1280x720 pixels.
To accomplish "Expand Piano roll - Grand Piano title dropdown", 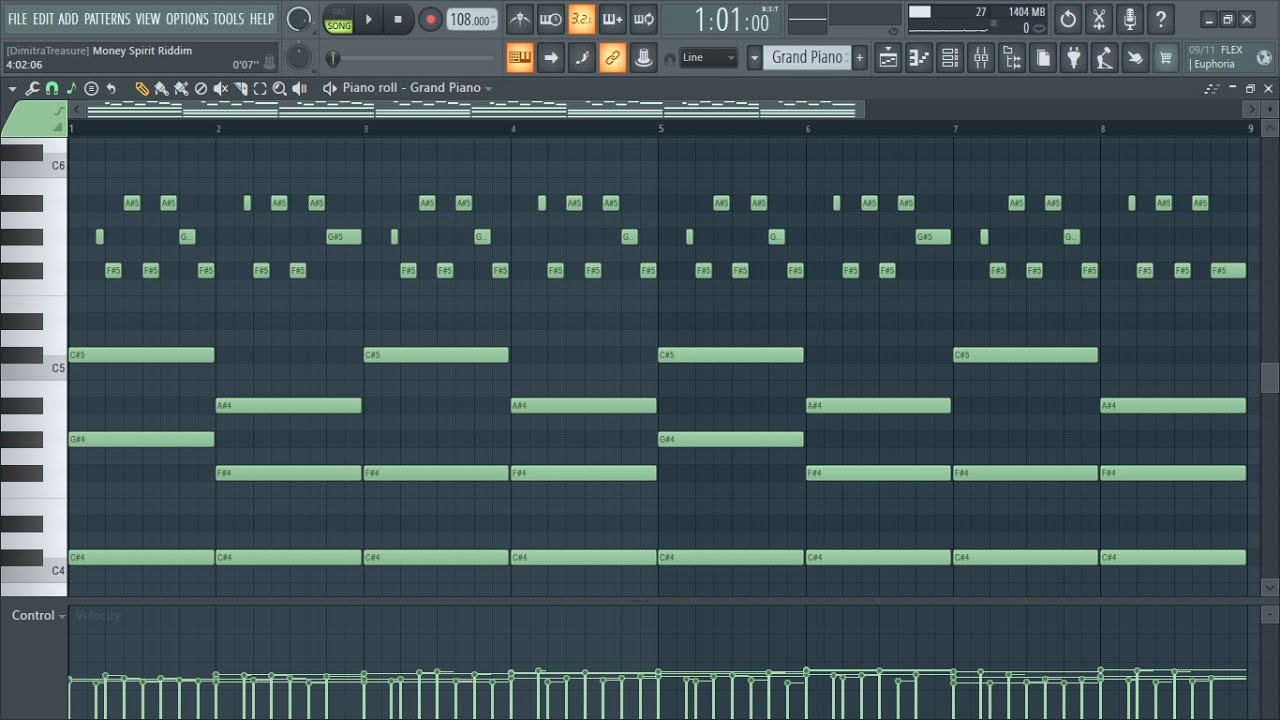I will tap(489, 89).
